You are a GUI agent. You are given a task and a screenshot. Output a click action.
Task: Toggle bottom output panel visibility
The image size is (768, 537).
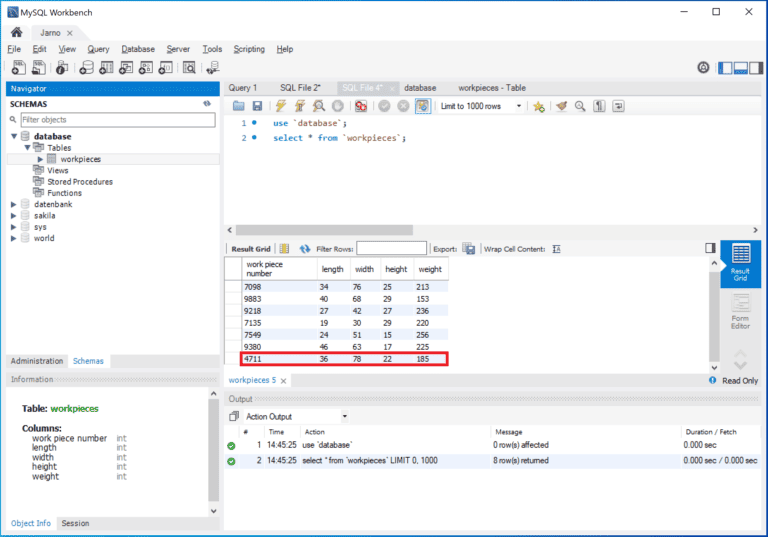click(741, 68)
